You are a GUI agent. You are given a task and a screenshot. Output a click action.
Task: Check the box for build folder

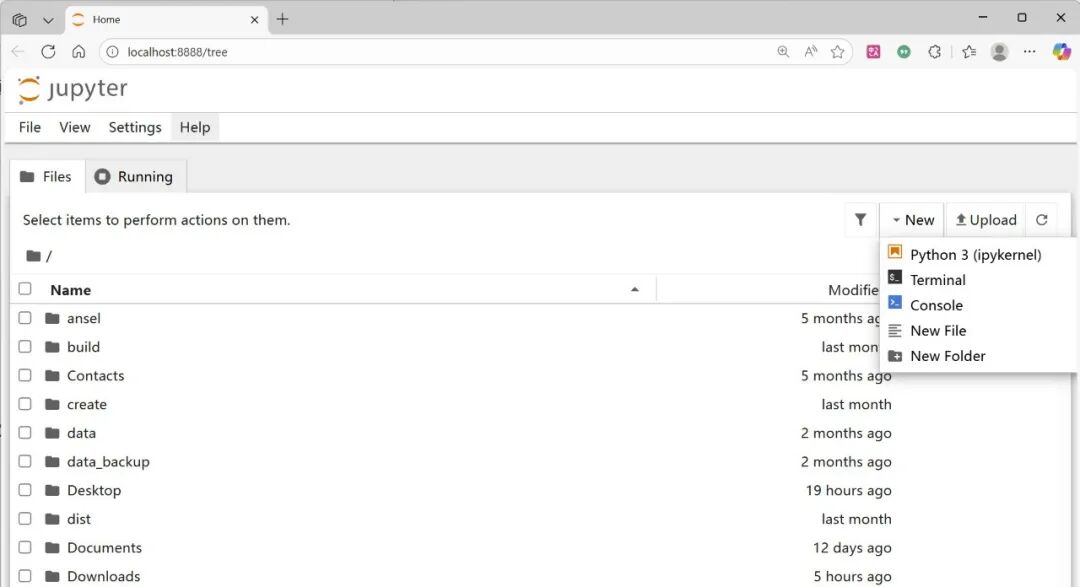[25, 347]
